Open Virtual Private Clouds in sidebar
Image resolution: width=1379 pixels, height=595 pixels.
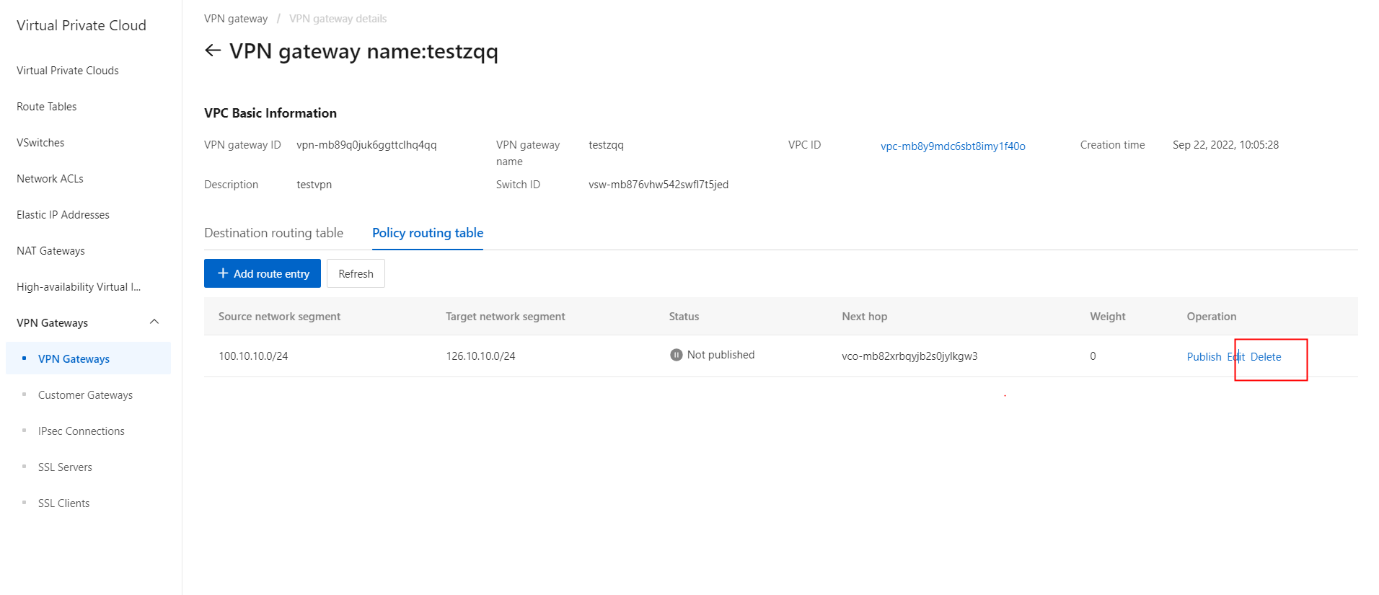(x=67, y=71)
